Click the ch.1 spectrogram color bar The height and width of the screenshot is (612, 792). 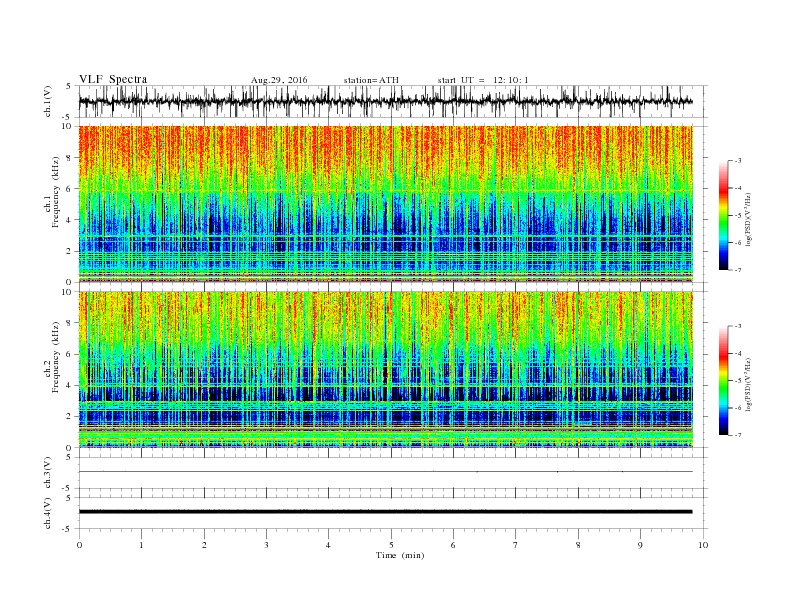coord(723,216)
